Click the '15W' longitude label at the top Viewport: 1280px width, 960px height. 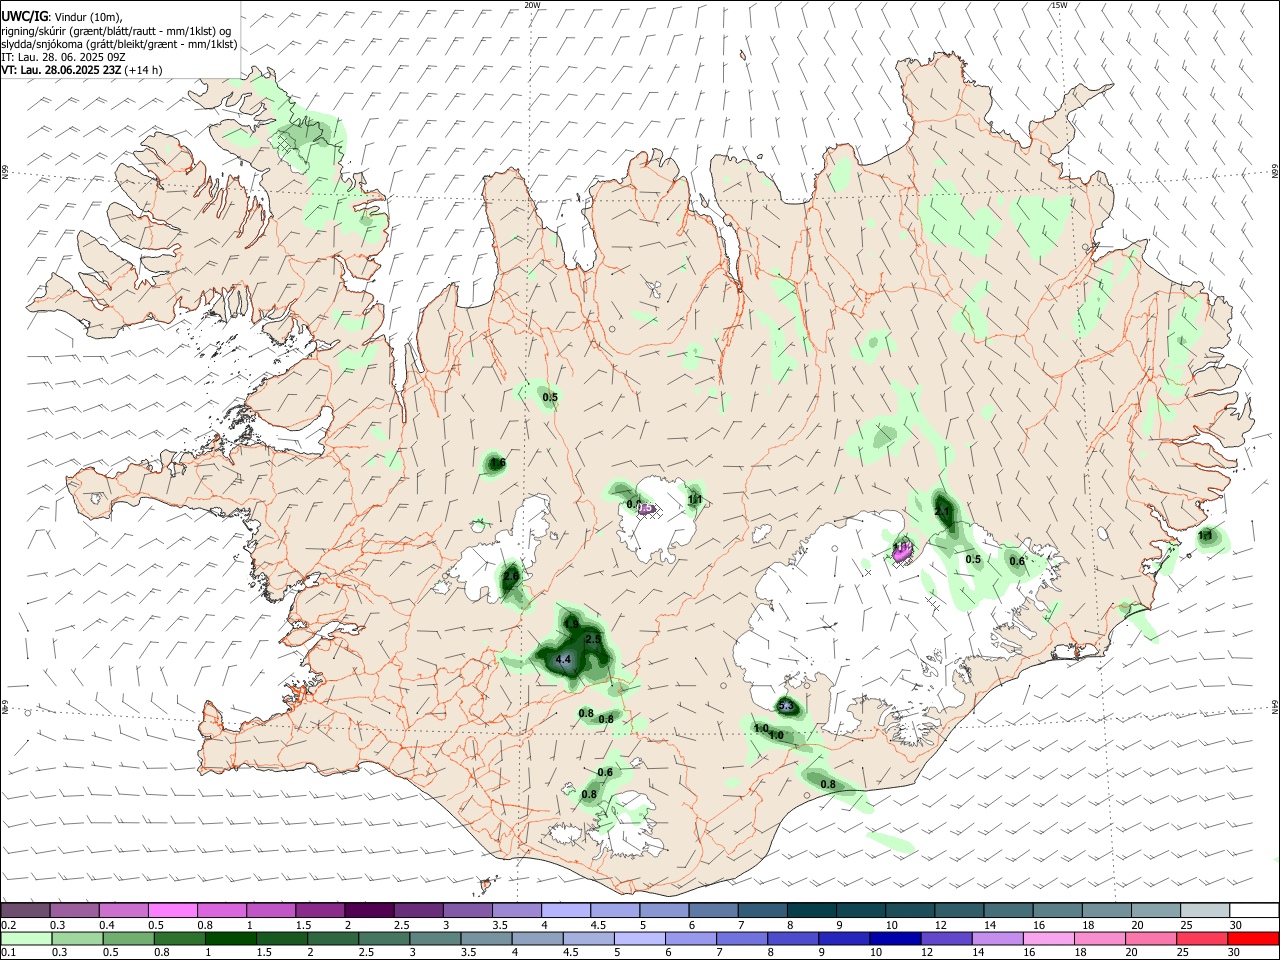[1059, 5]
